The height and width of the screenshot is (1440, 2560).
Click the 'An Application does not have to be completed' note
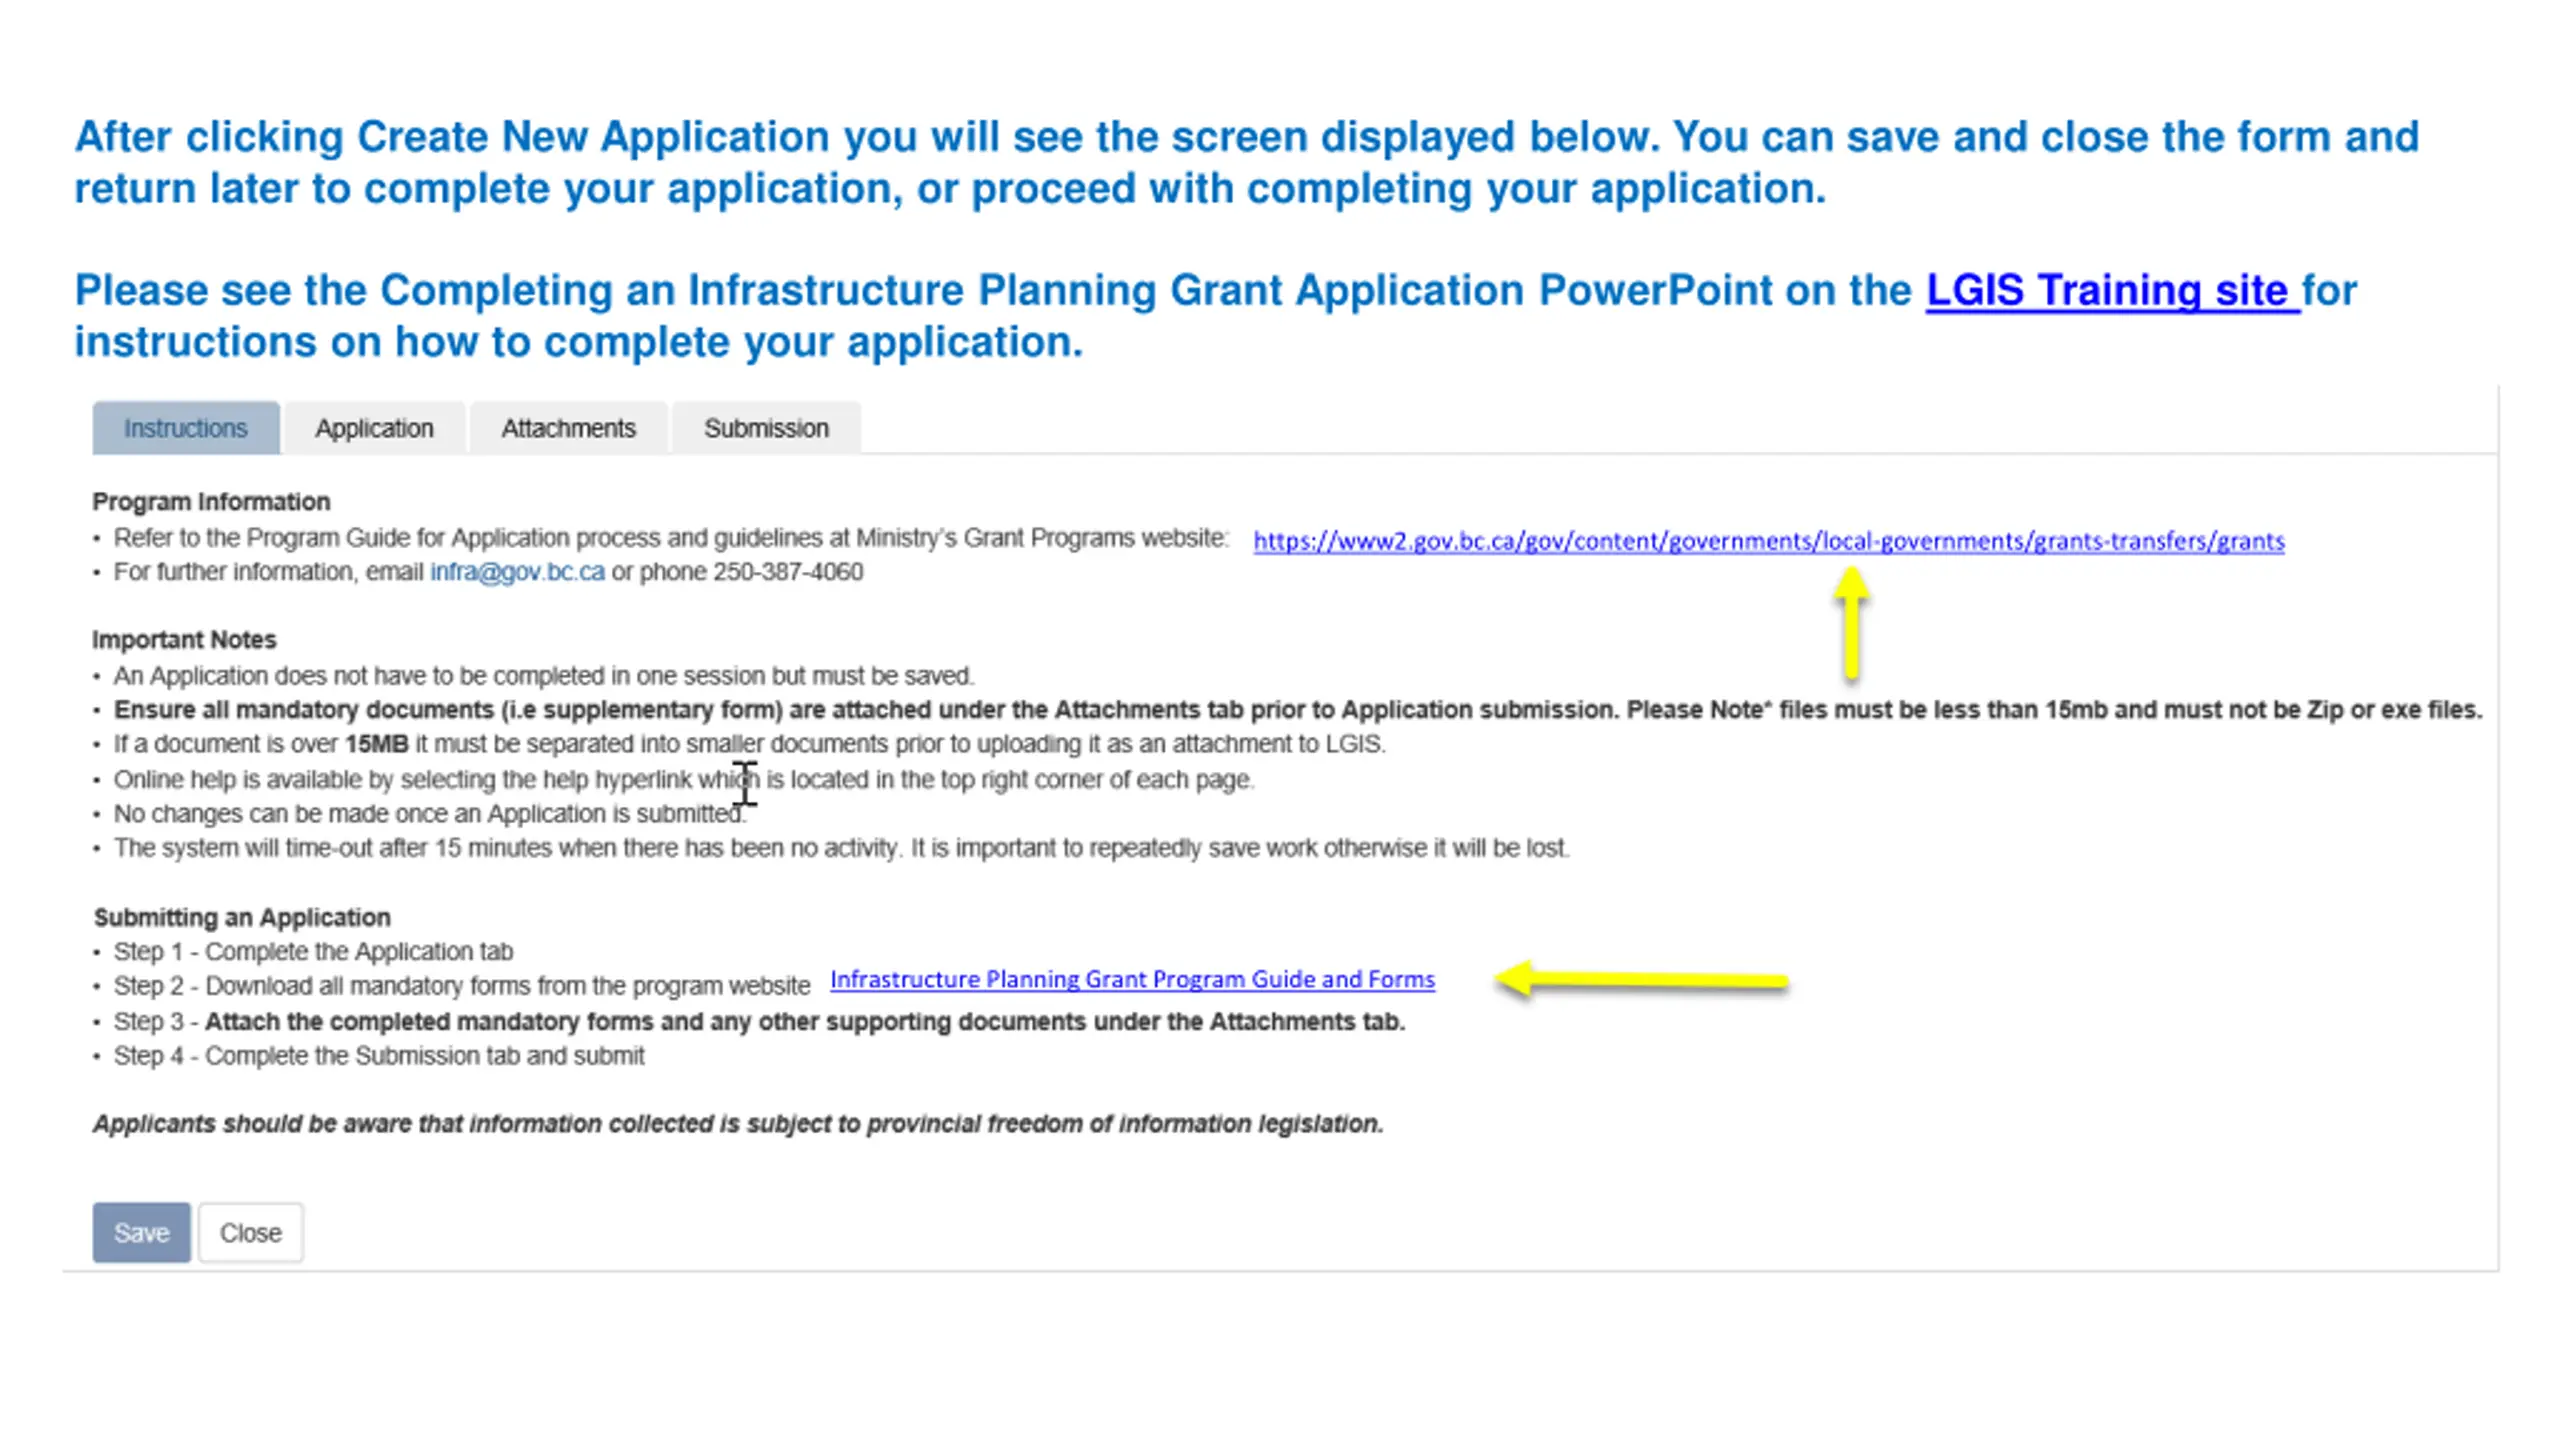pos(543,676)
